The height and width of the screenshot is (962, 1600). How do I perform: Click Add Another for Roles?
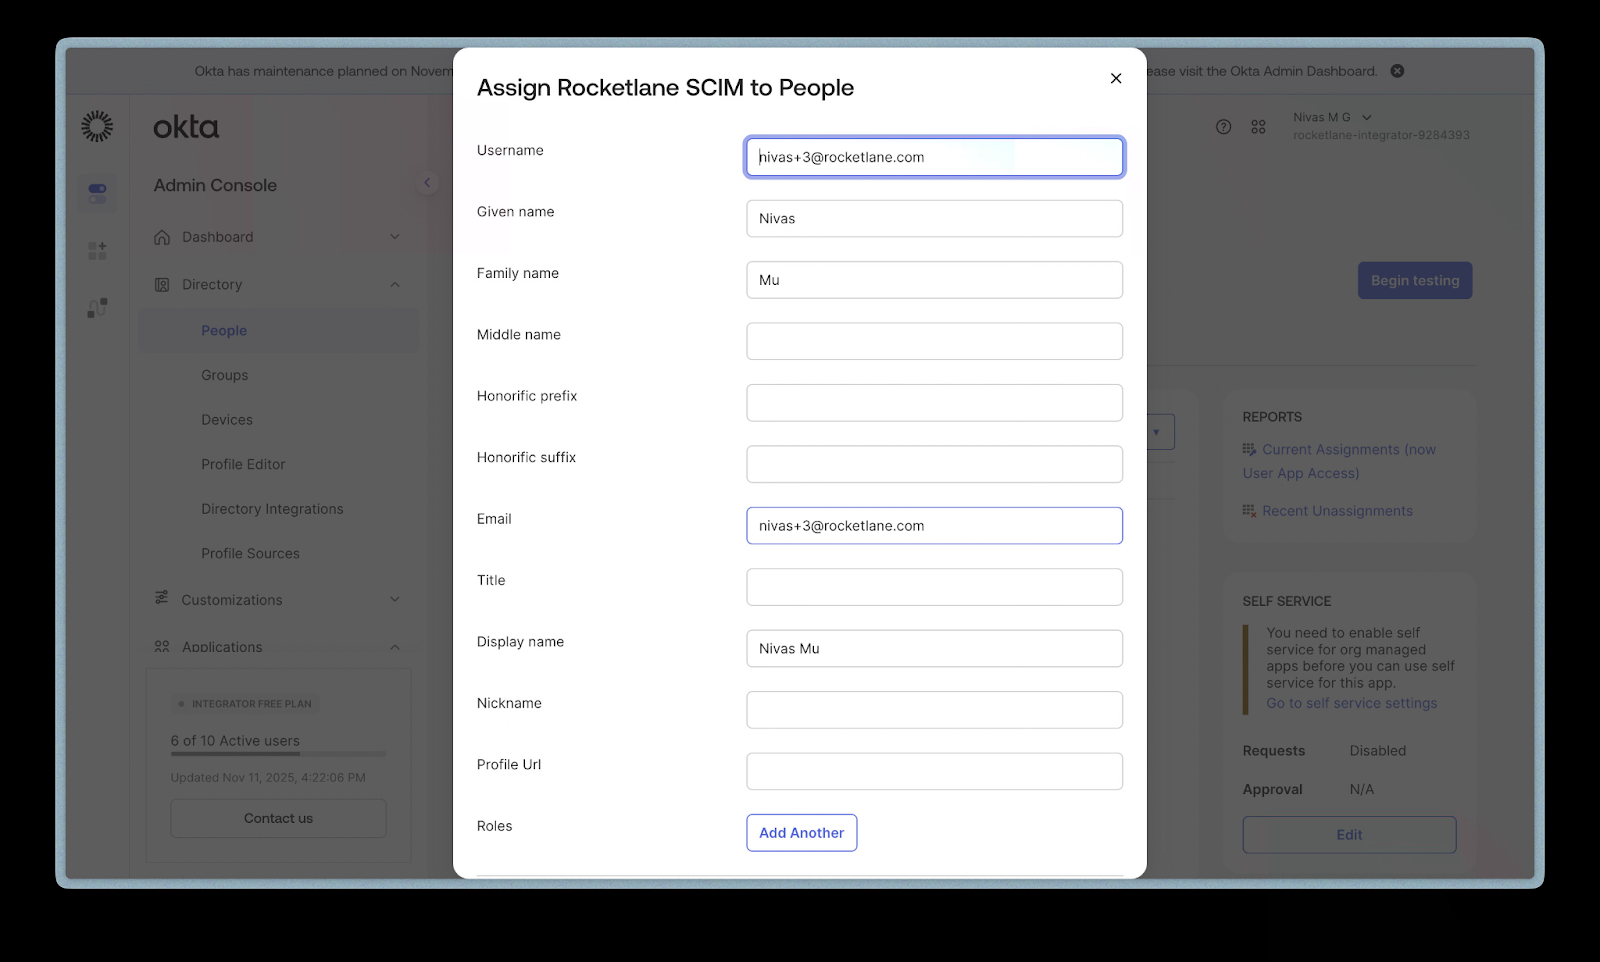[x=802, y=833]
